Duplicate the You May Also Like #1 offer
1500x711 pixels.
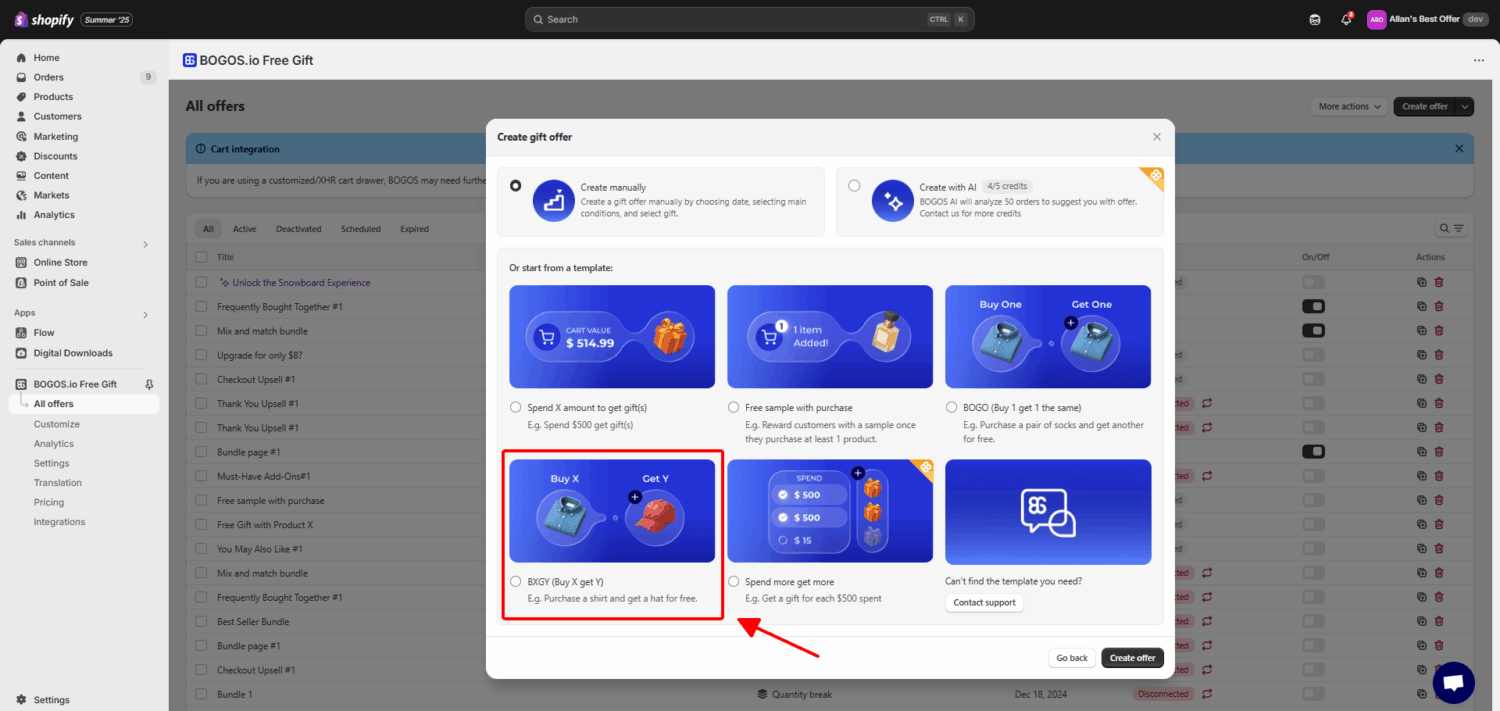(1422, 549)
